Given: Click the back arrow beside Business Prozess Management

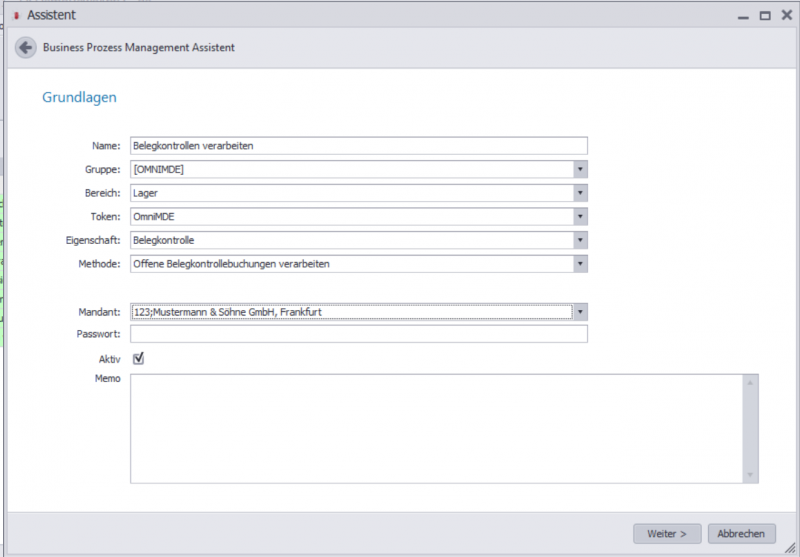Looking at the screenshot, I should click(26, 47).
